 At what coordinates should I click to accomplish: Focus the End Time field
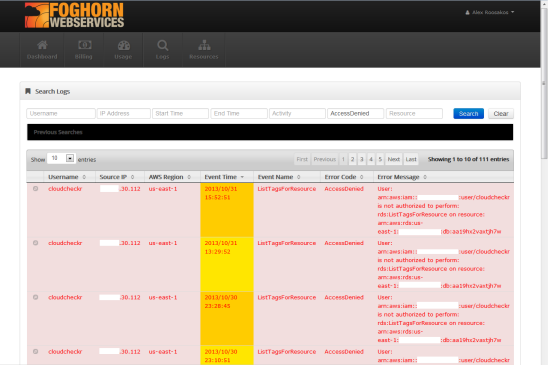(x=239, y=114)
